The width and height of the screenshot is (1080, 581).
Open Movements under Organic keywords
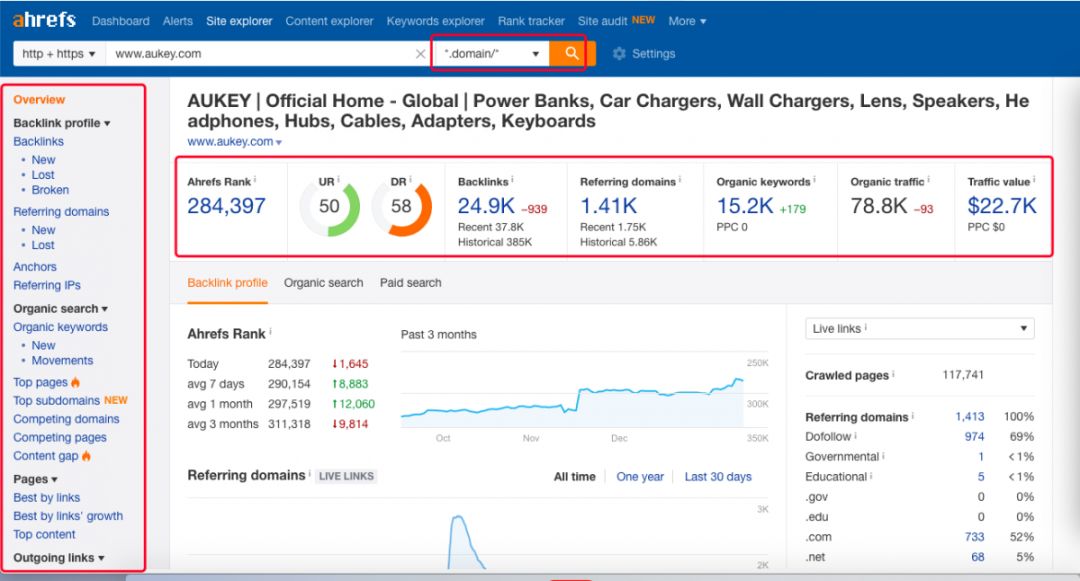pos(62,361)
